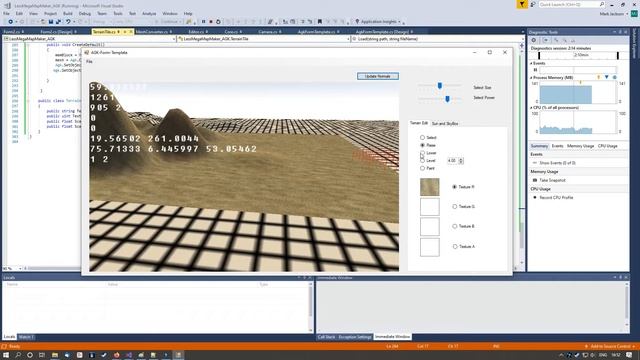
Task: Click the Restart debugging icon in the toolbar
Action: (218, 22)
